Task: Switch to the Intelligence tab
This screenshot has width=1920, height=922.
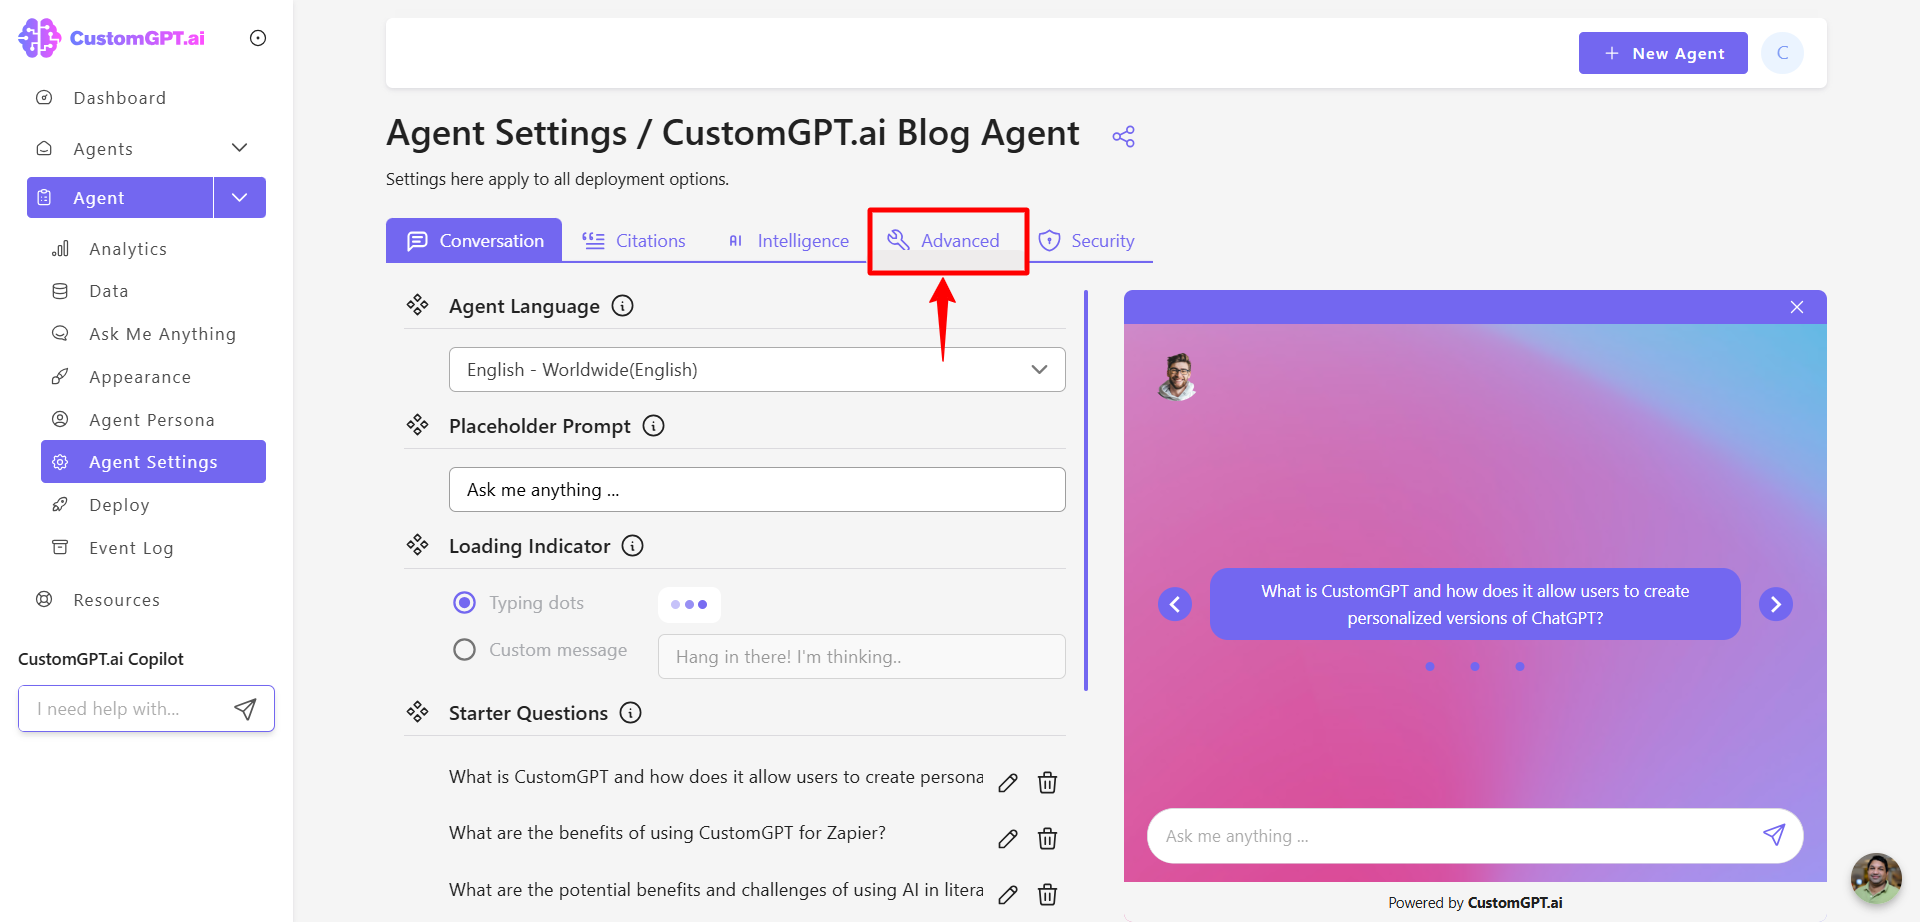Action: coord(789,241)
